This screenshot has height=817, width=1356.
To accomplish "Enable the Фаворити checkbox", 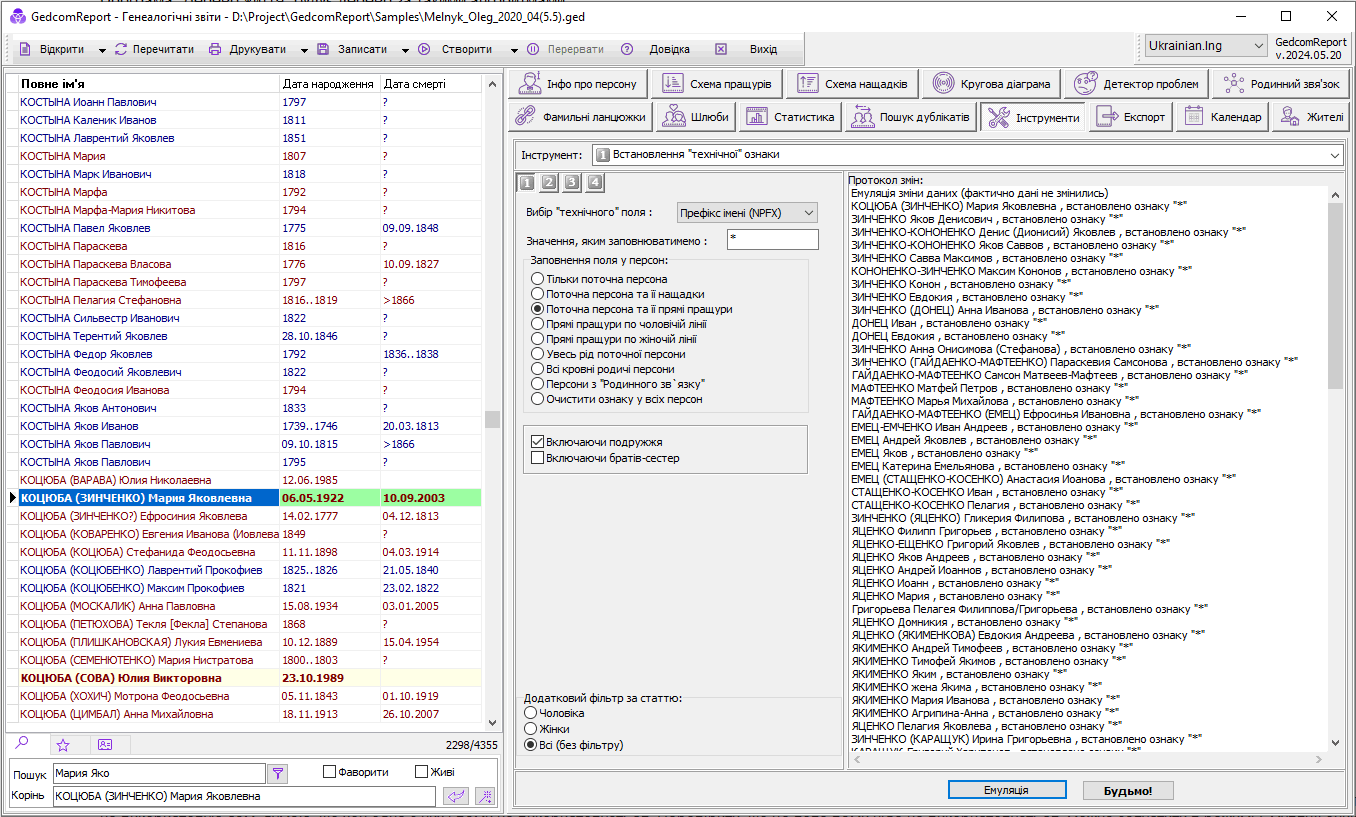I will click(x=330, y=772).
